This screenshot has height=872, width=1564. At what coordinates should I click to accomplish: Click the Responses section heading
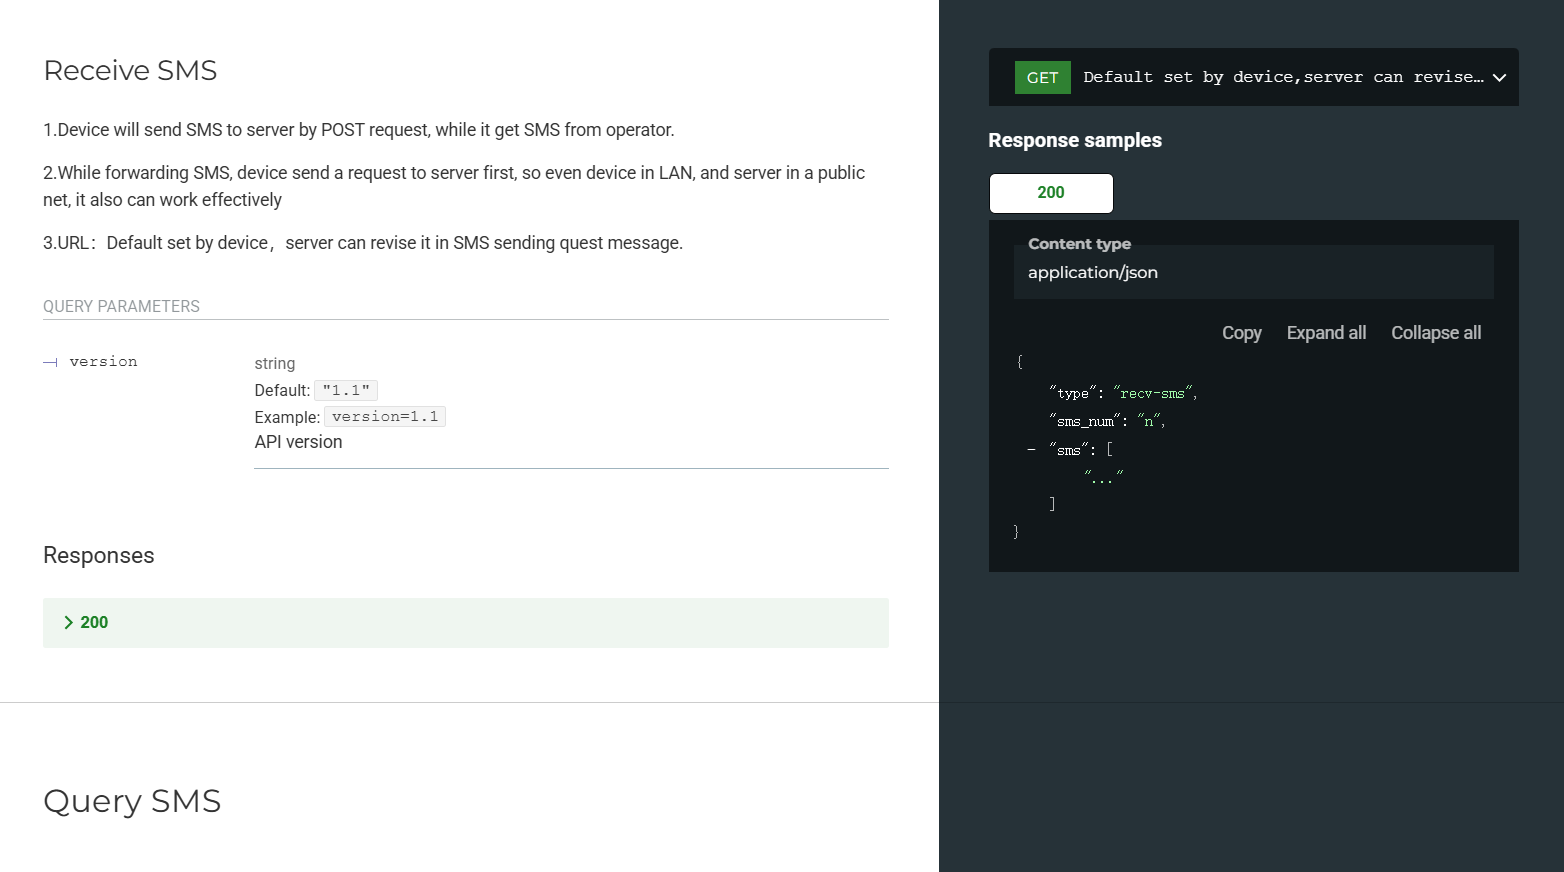pyautogui.click(x=99, y=556)
